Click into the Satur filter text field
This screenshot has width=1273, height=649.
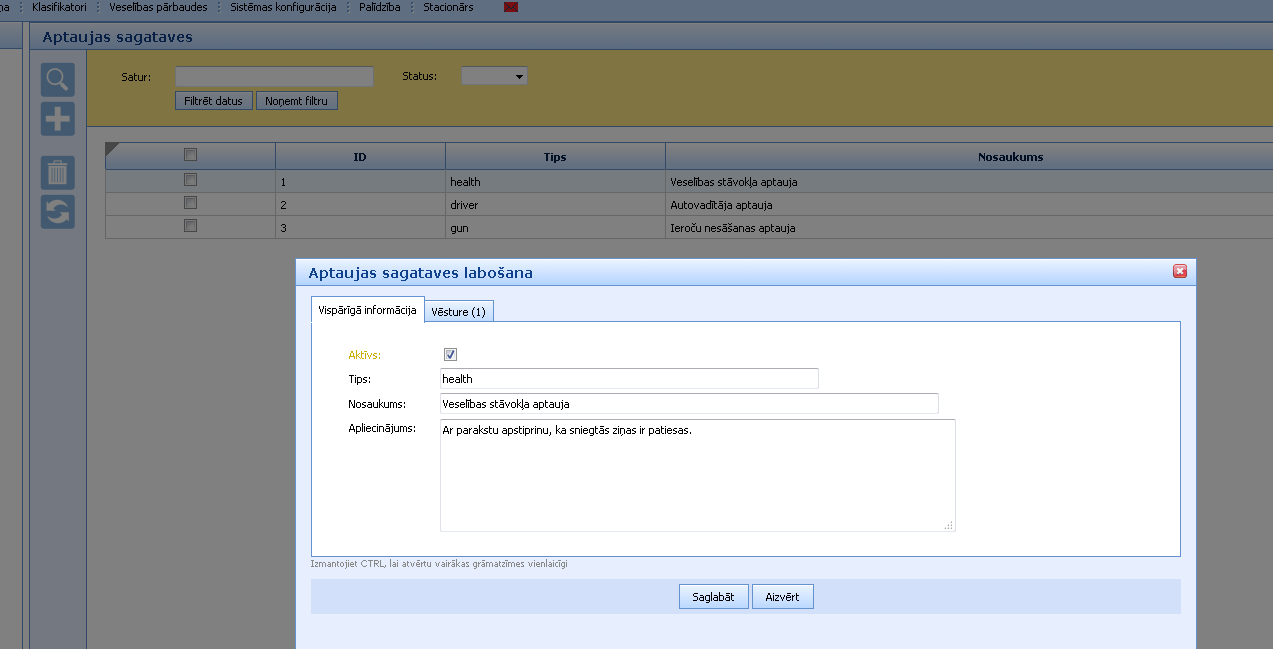pos(274,76)
